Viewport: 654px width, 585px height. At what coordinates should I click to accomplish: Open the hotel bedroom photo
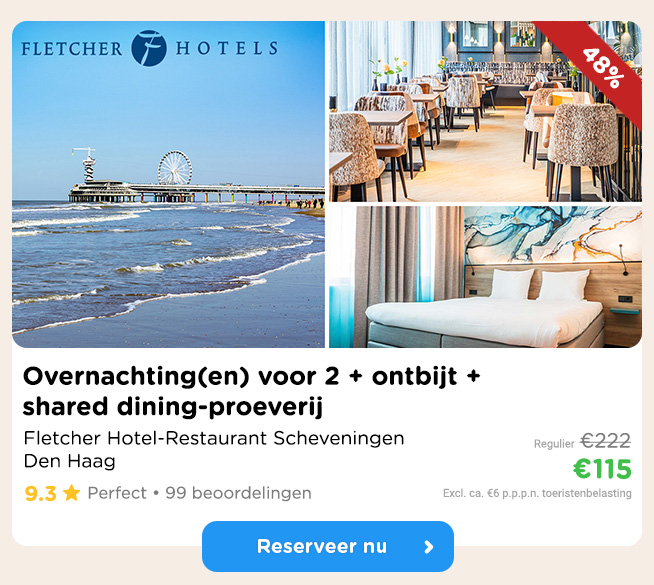(485, 277)
